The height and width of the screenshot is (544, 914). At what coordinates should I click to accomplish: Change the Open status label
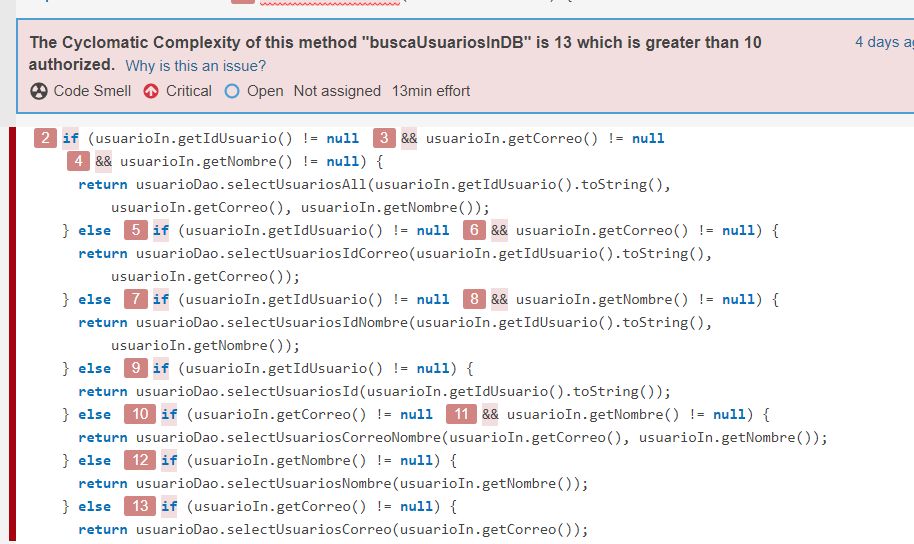point(265,91)
